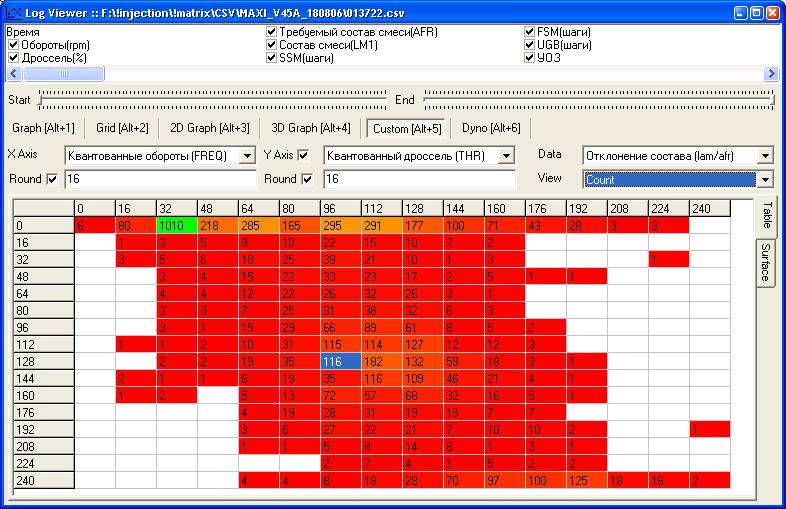Select the green table cell with 1010
Viewport: 786px width, 509px height.
175,226
